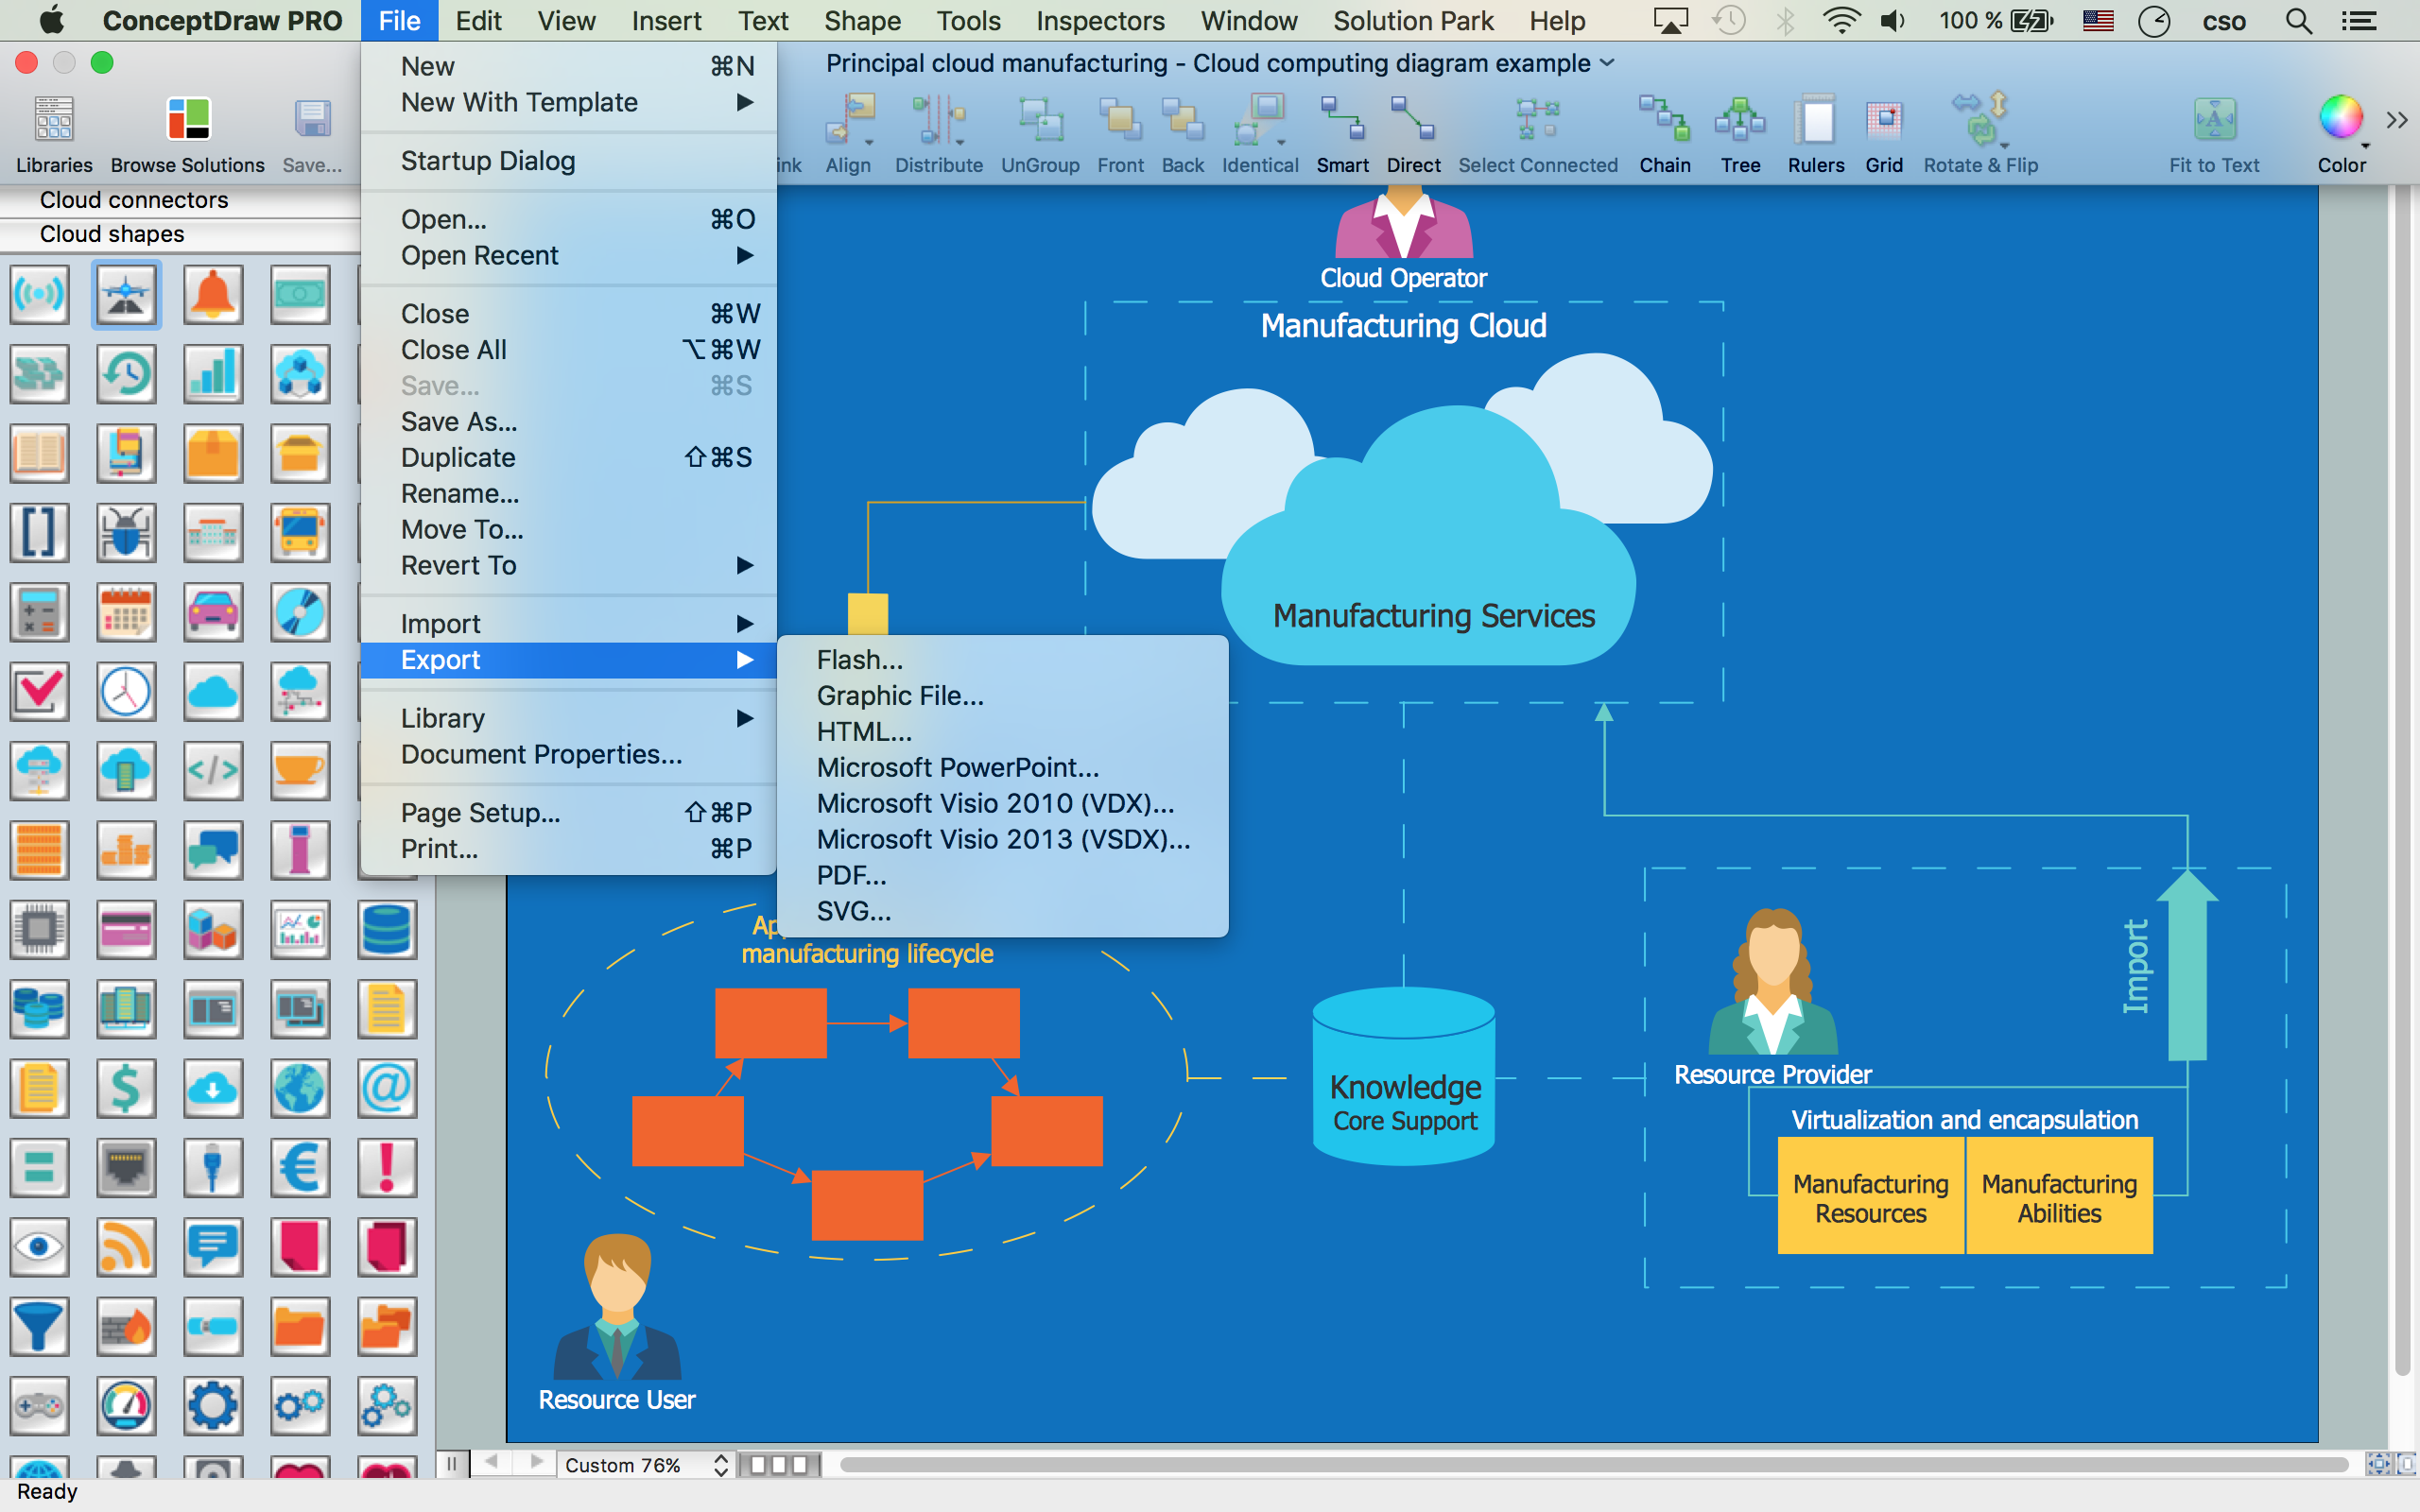The width and height of the screenshot is (2420, 1512).
Task: Choose Page Setup menu entry
Action: (568, 812)
